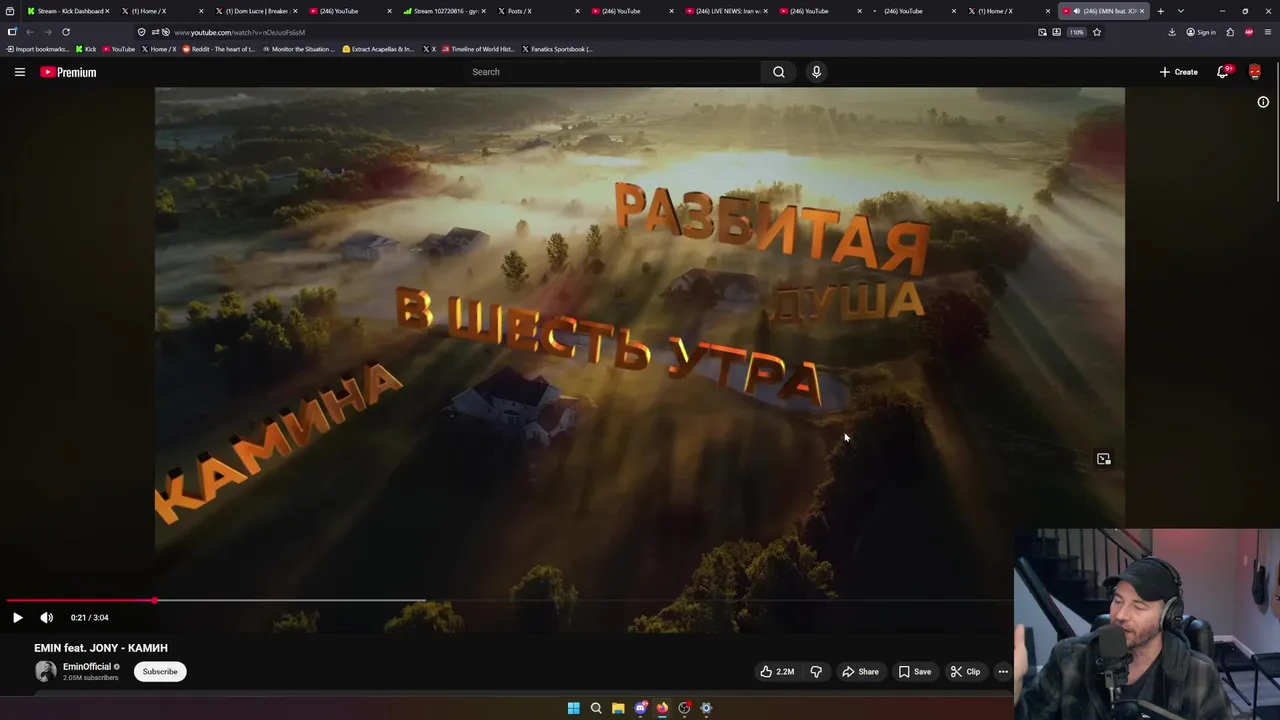This screenshot has width=1280, height=720.
Task: Close the EMIN feat. JONY tab
Action: click(x=1142, y=11)
